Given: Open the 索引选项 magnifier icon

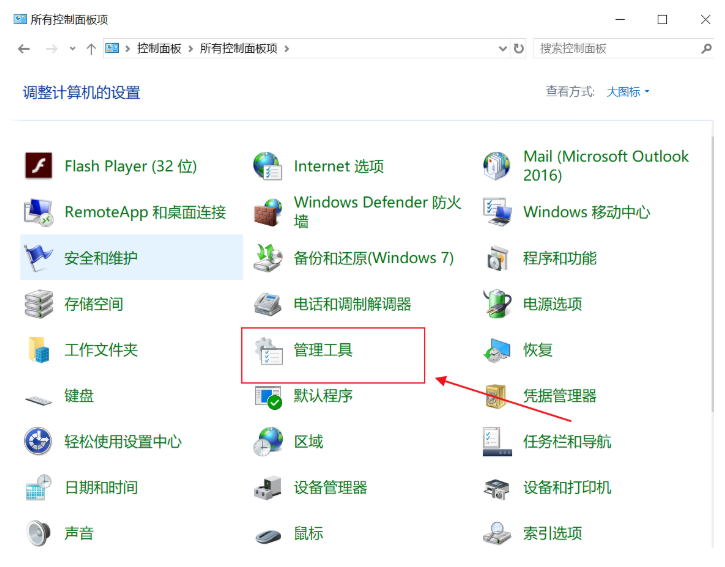Looking at the screenshot, I should point(497,533).
